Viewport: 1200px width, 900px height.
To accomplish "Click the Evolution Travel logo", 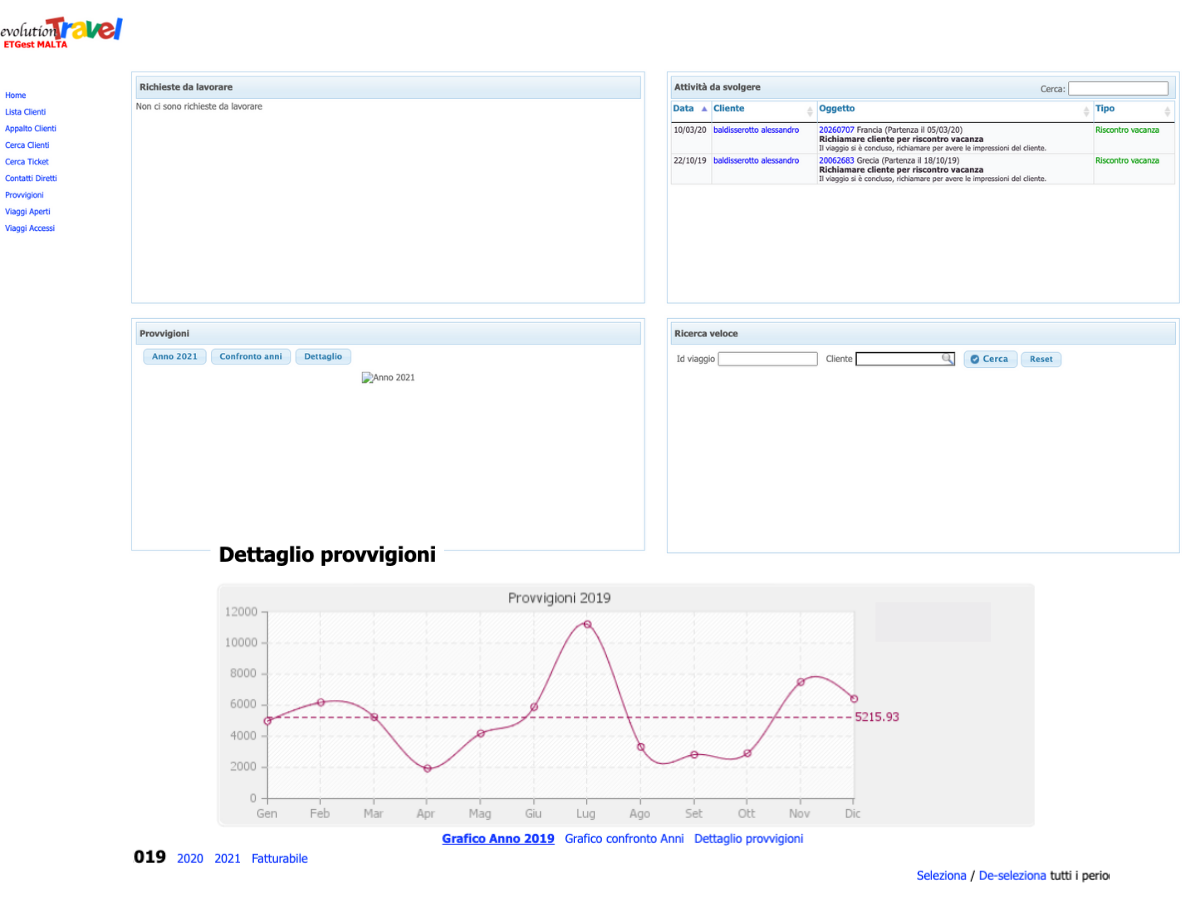I will click(61, 30).
